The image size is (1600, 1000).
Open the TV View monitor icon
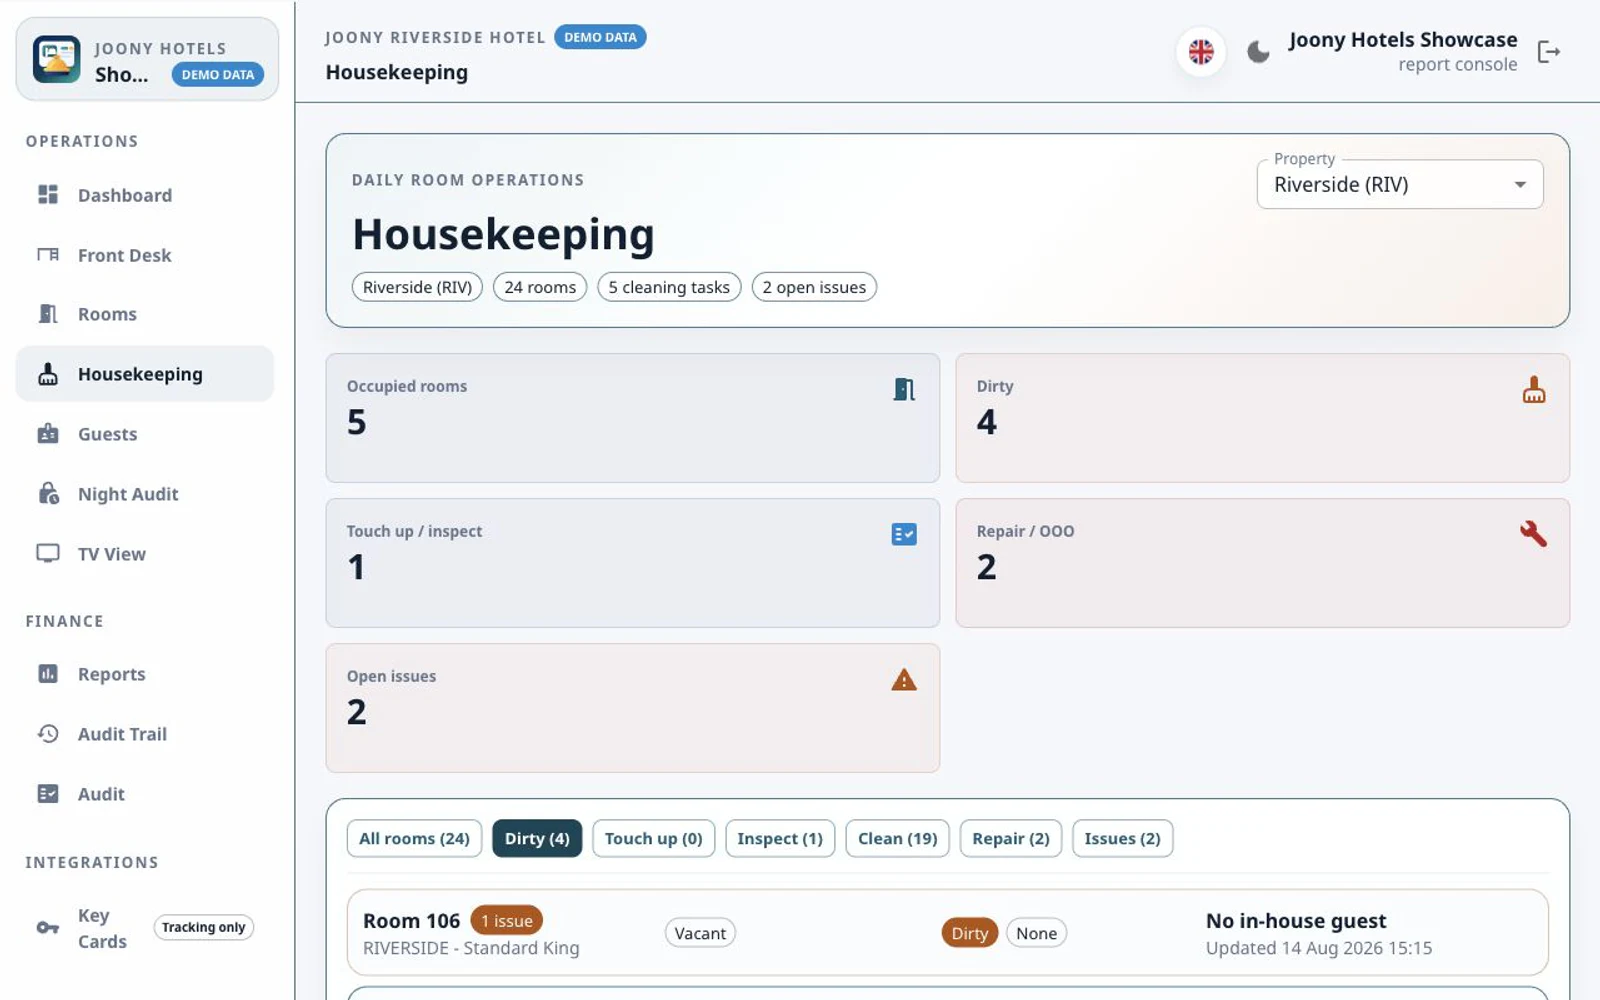click(x=48, y=554)
